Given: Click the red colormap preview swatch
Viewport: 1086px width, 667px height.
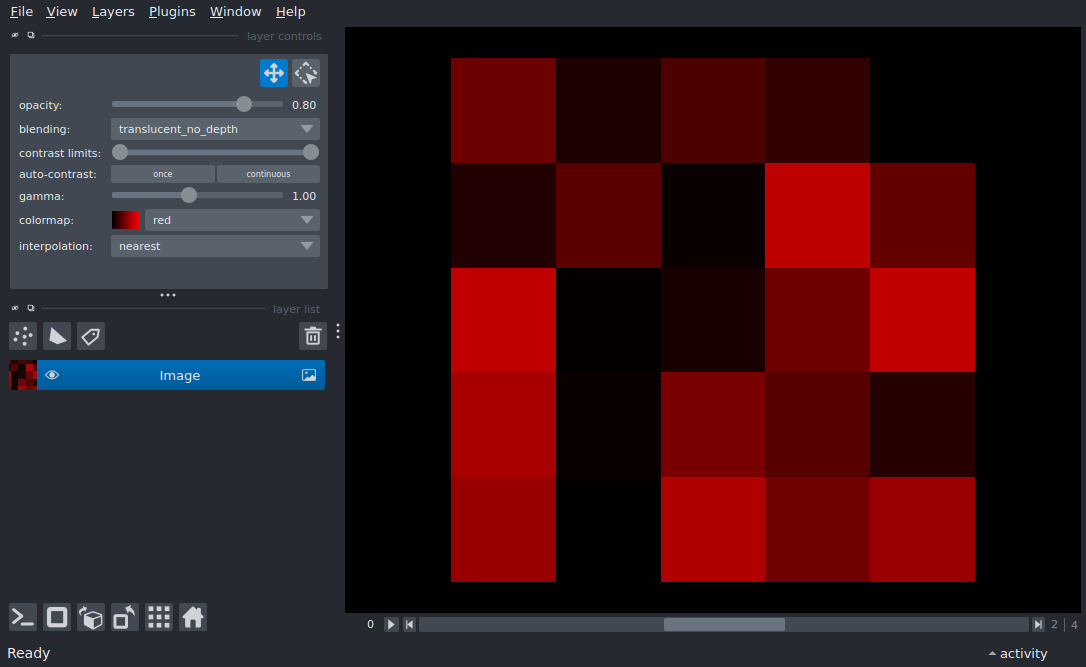Looking at the screenshot, I should [126, 220].
